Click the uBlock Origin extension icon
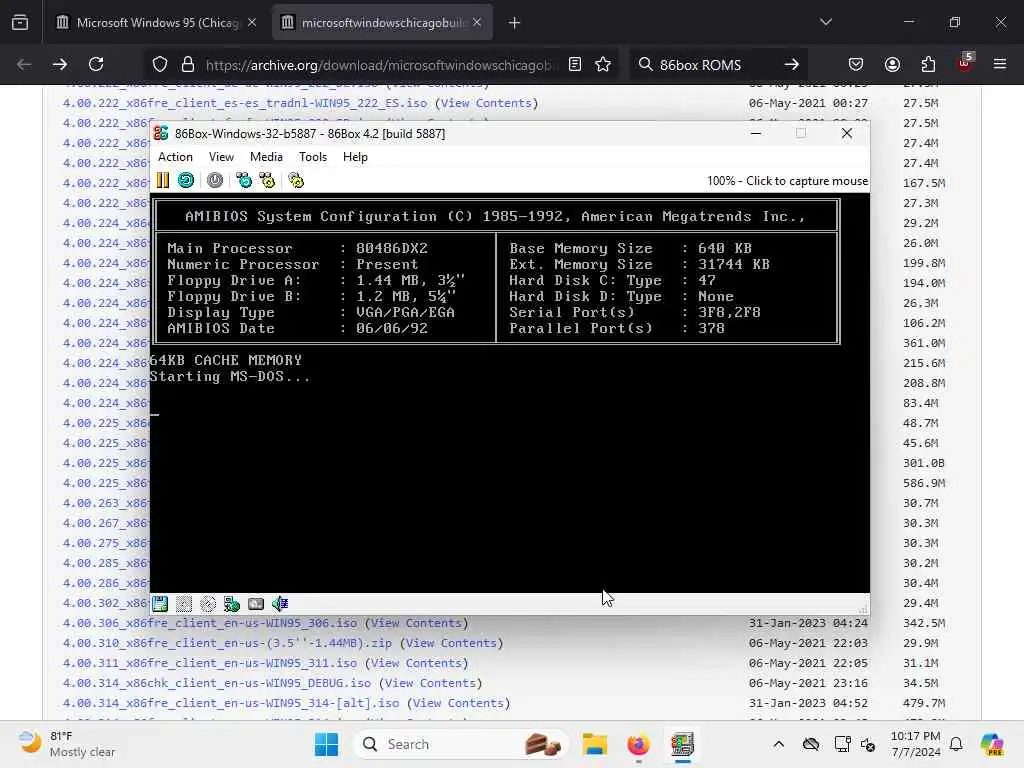 click(x=964, y=63)
